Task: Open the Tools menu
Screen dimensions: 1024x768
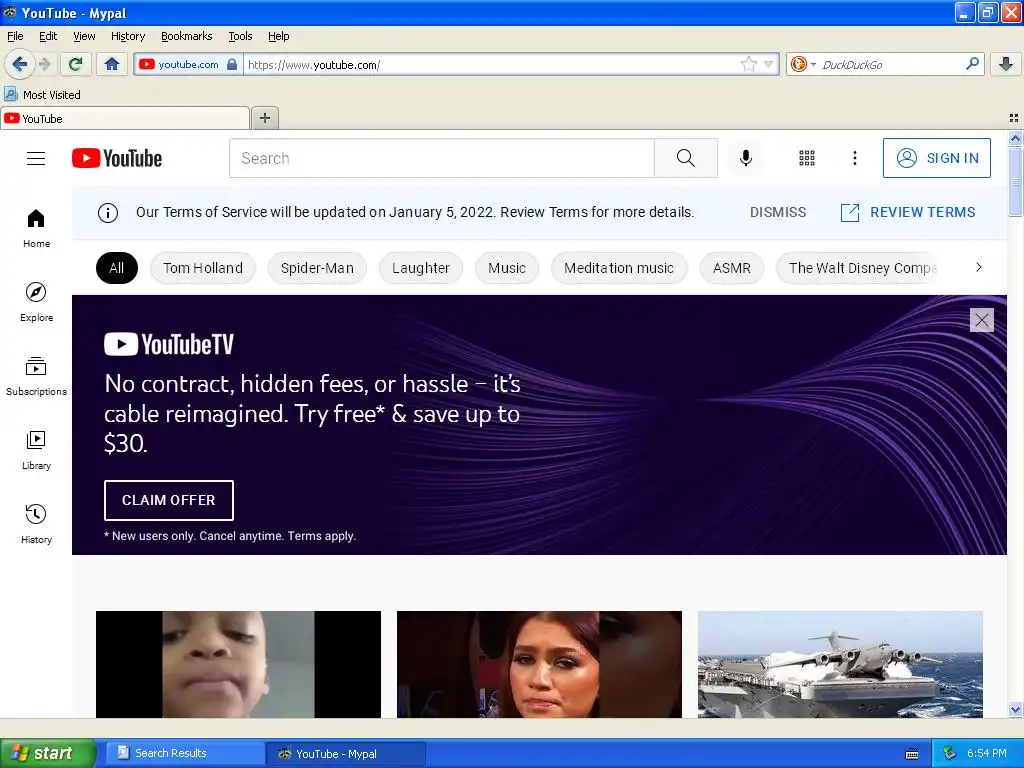Action: coord(240,36)
